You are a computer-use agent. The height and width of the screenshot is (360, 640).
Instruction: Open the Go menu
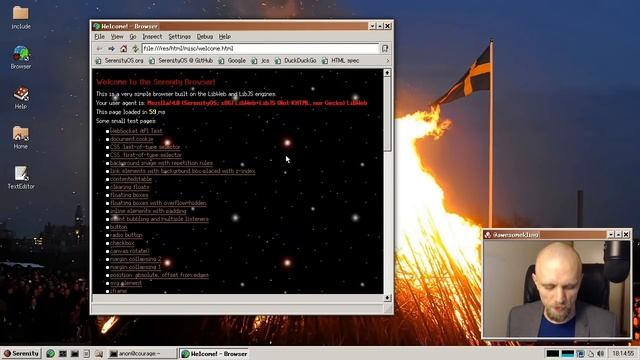point(133,37)
